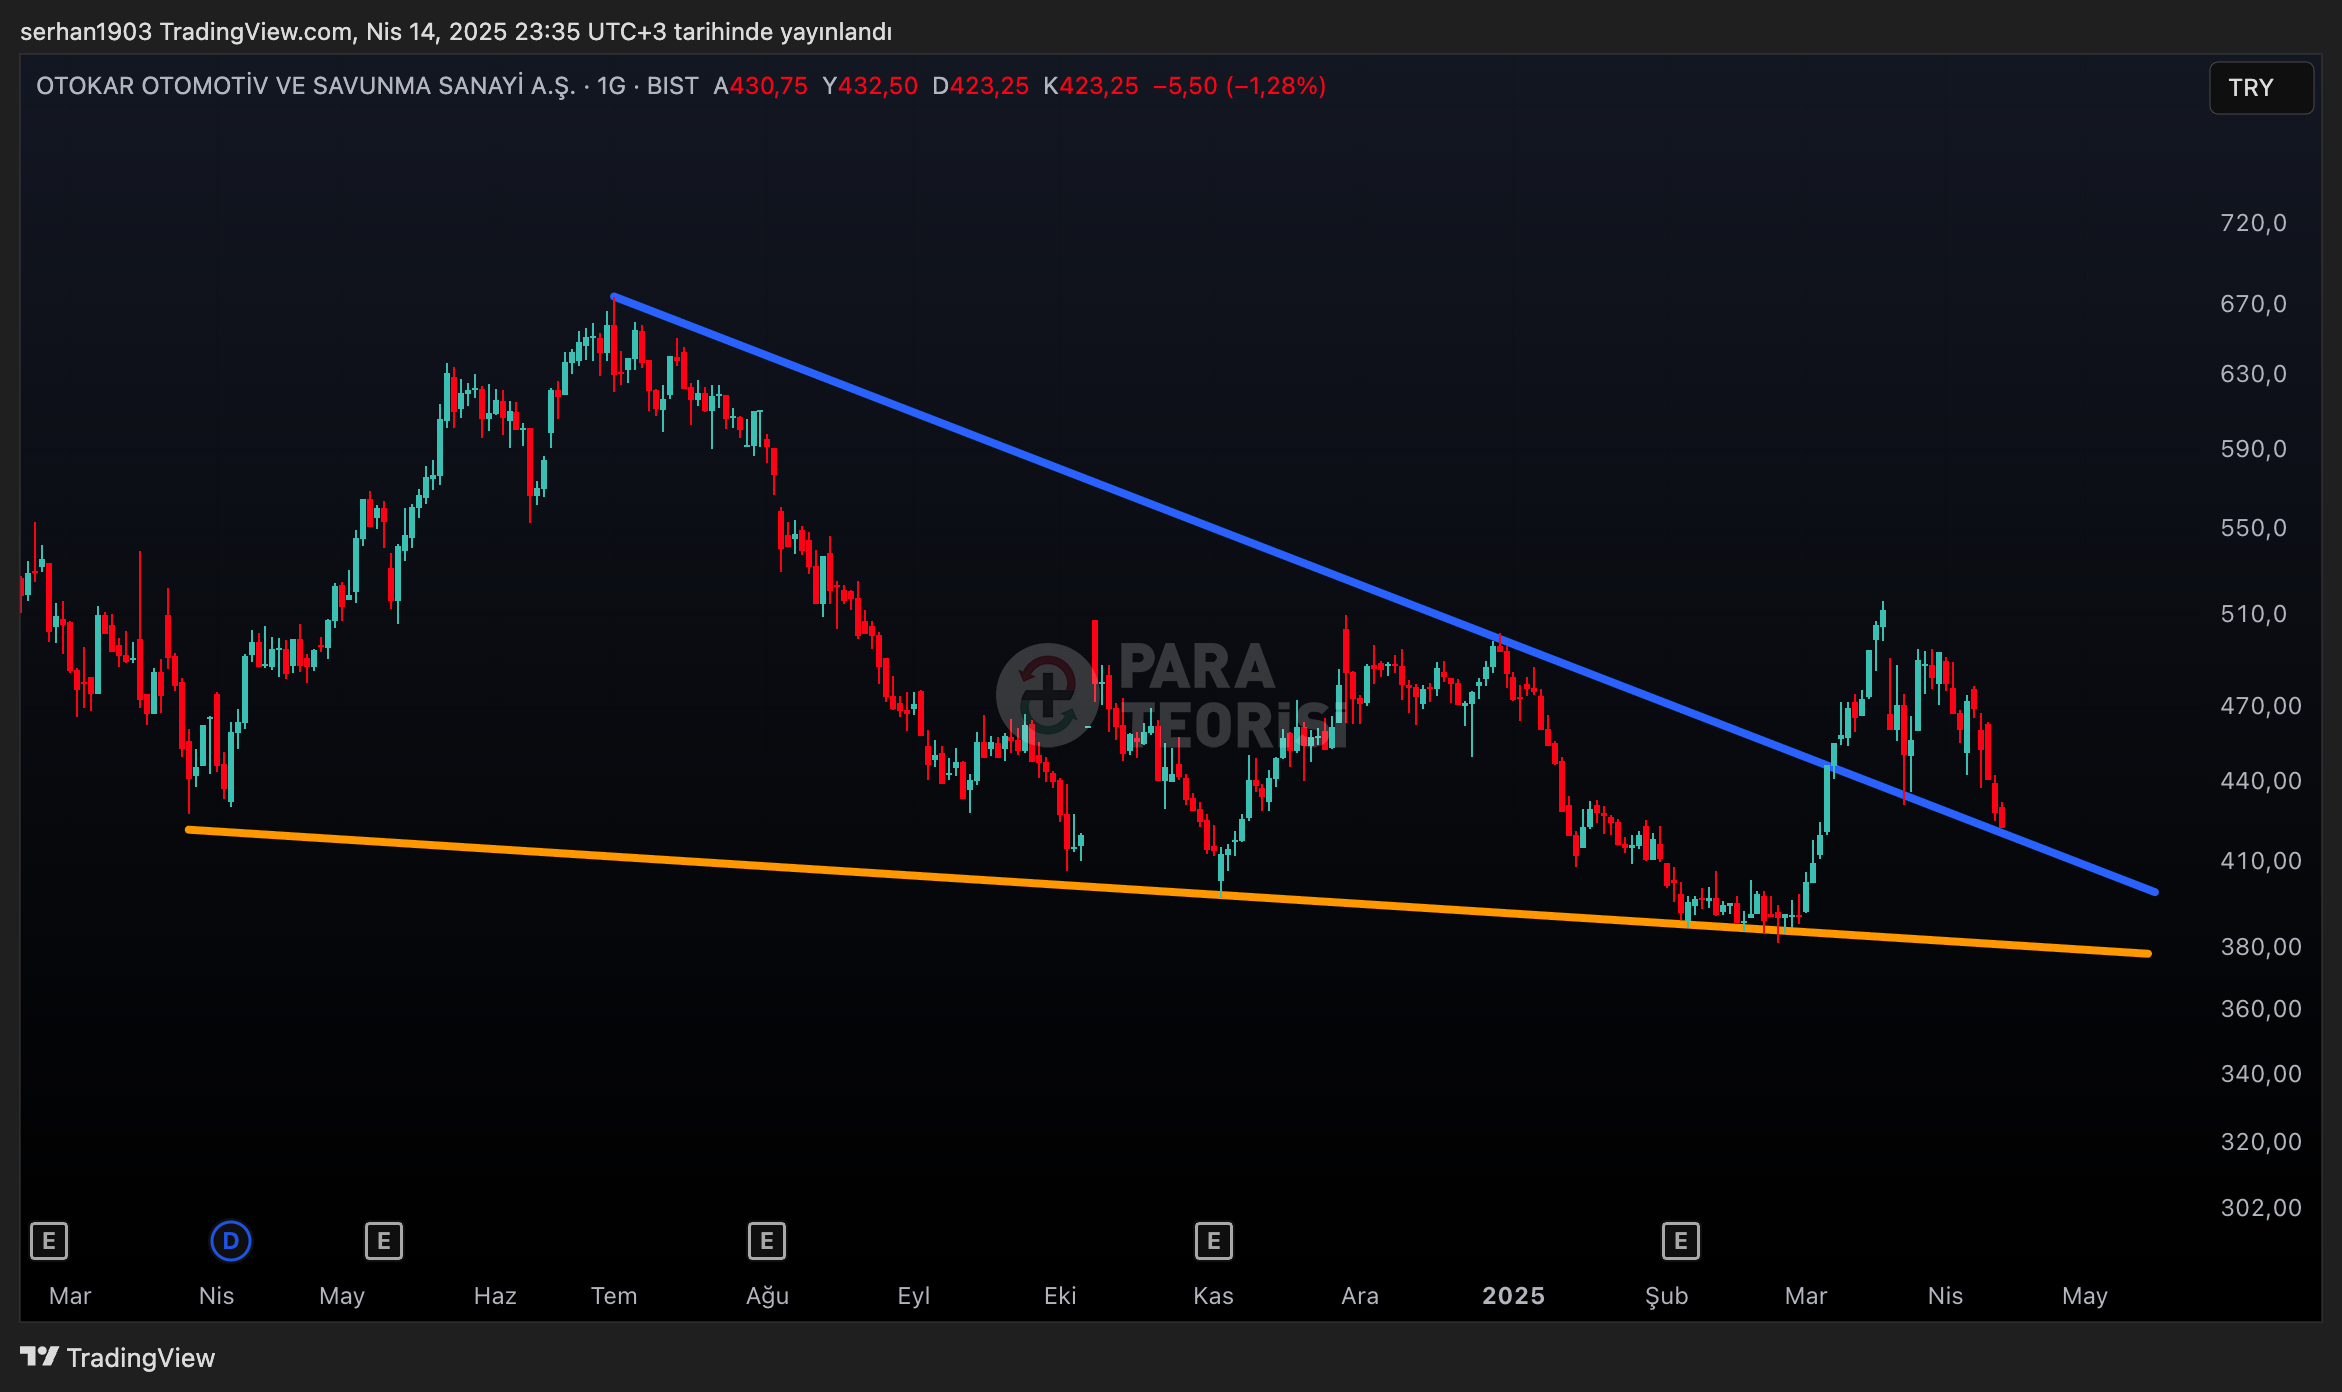Screen dimensions: 2342x1392
Task: Click the 320,00 price axis label
Action: click(2261, 1142)
